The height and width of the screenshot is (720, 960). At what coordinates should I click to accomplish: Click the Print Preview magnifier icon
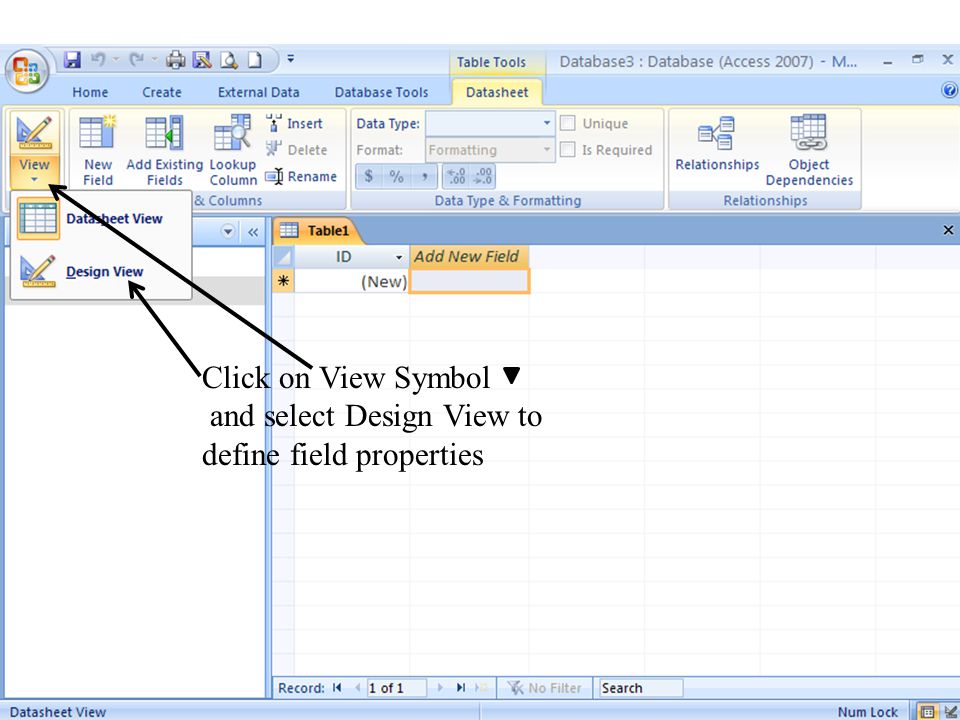(x=228, y=59)
